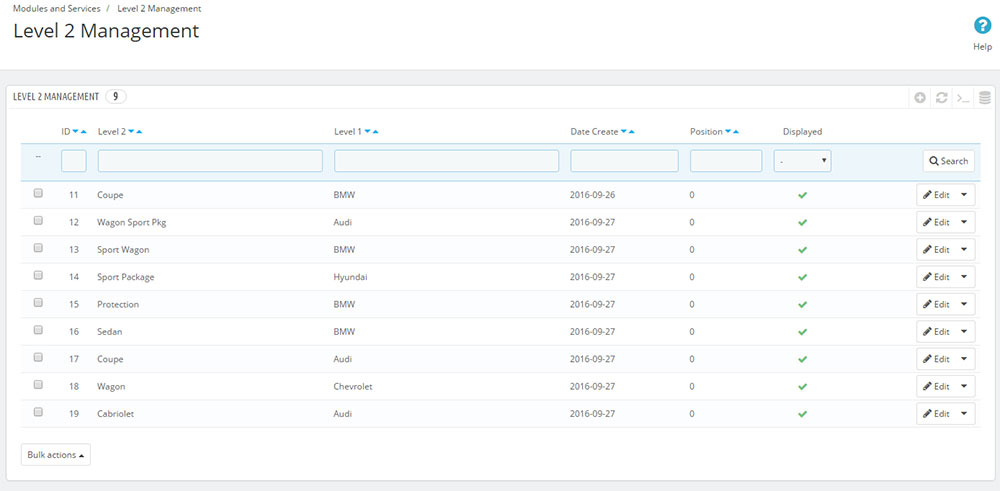Sort ID column descending with down arrow
Screen dimensions: 1000x491
[x=75, y=131]
